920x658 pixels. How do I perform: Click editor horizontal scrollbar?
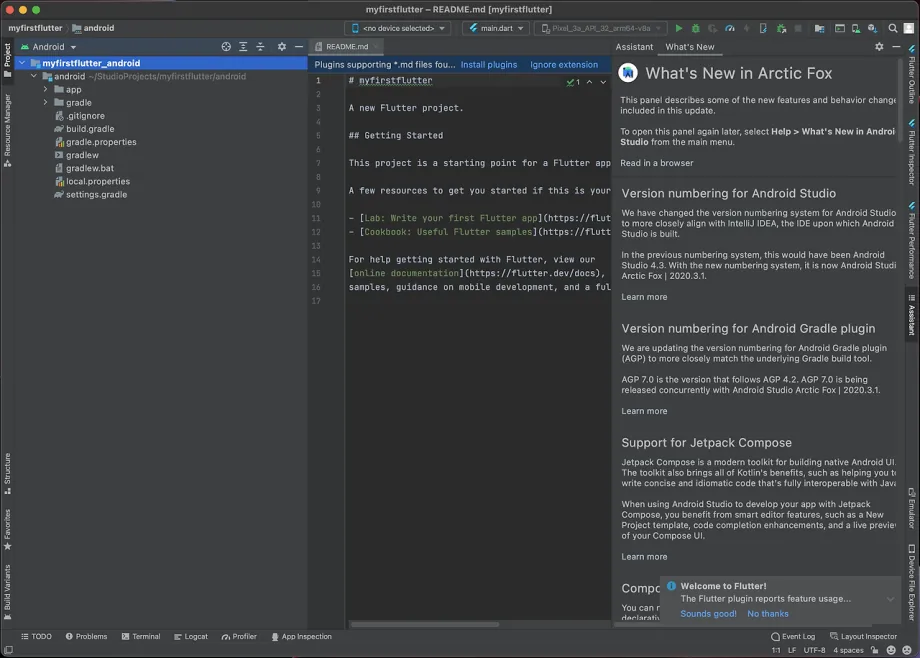(x=425, y=625)
